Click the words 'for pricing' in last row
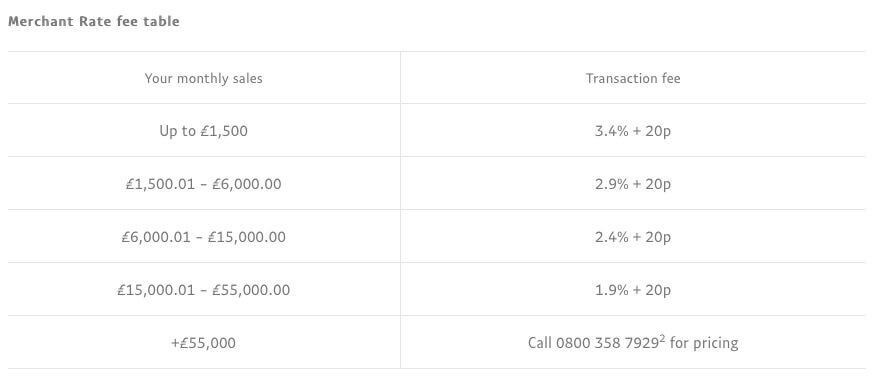This screenshot has width=881, height=380. (x=704, y=343)
